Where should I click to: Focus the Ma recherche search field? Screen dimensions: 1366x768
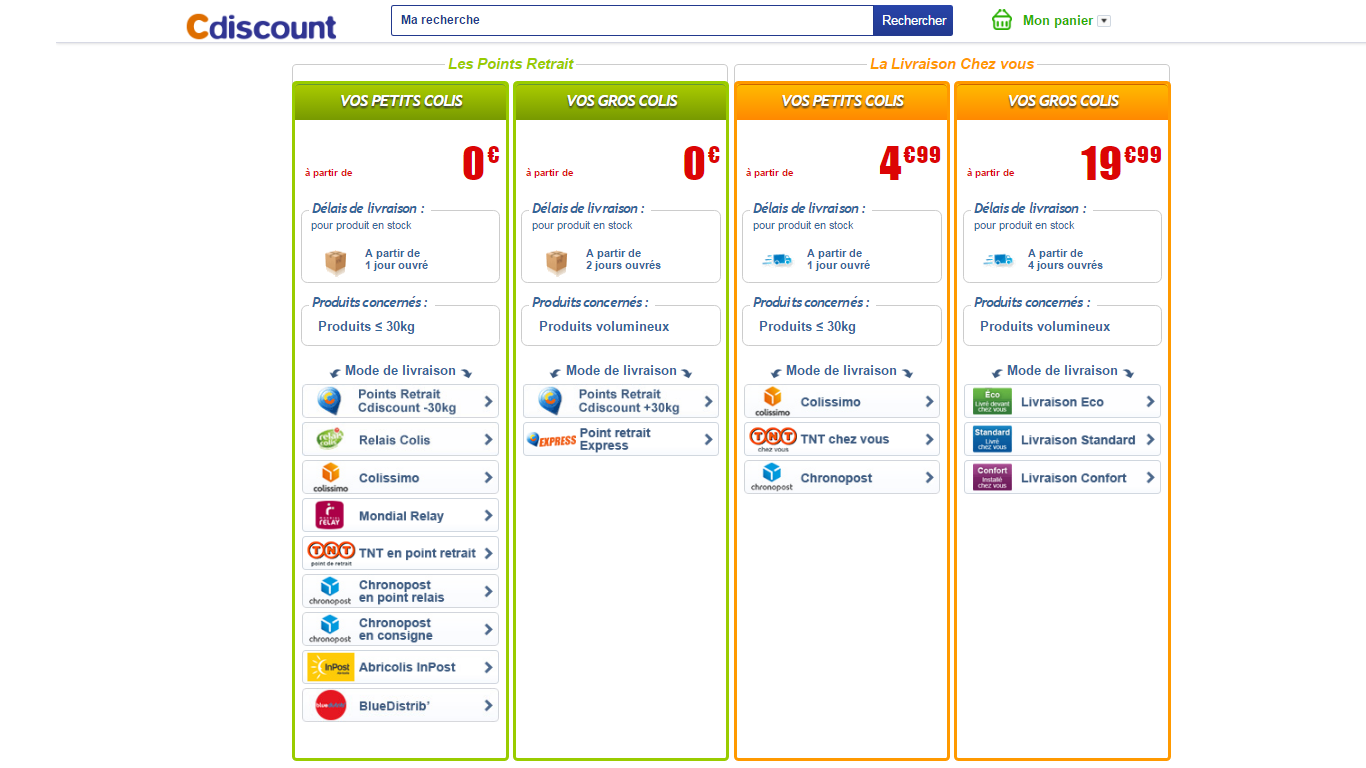[632, 20]
